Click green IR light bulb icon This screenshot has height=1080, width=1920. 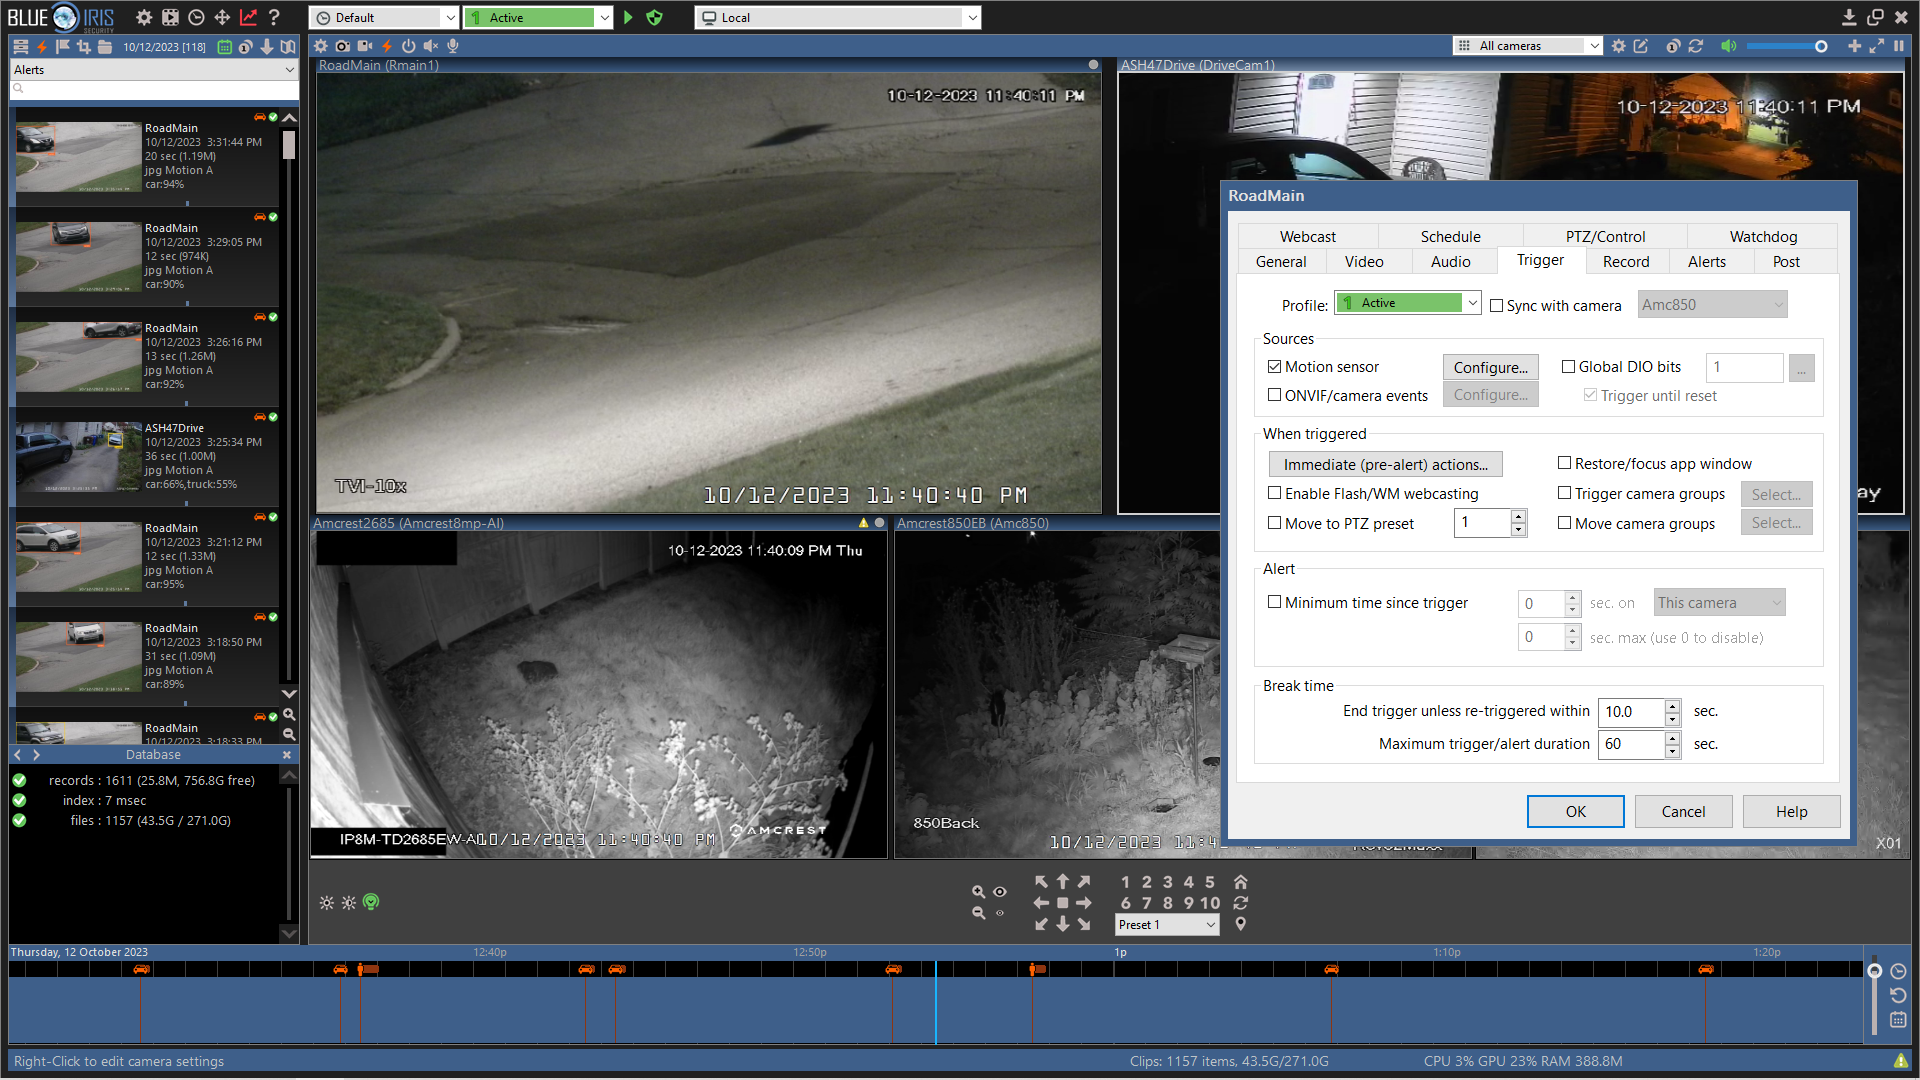click(371, 902)
